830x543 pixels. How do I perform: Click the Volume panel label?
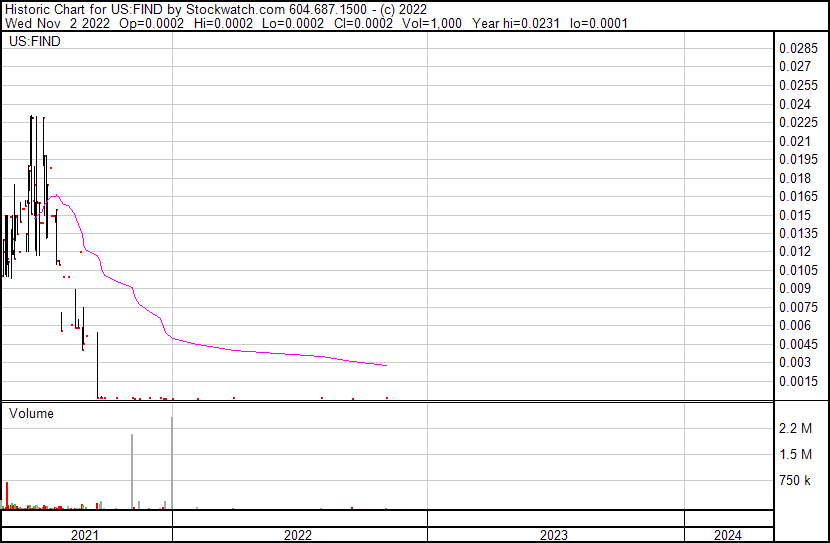pos(31,413)
